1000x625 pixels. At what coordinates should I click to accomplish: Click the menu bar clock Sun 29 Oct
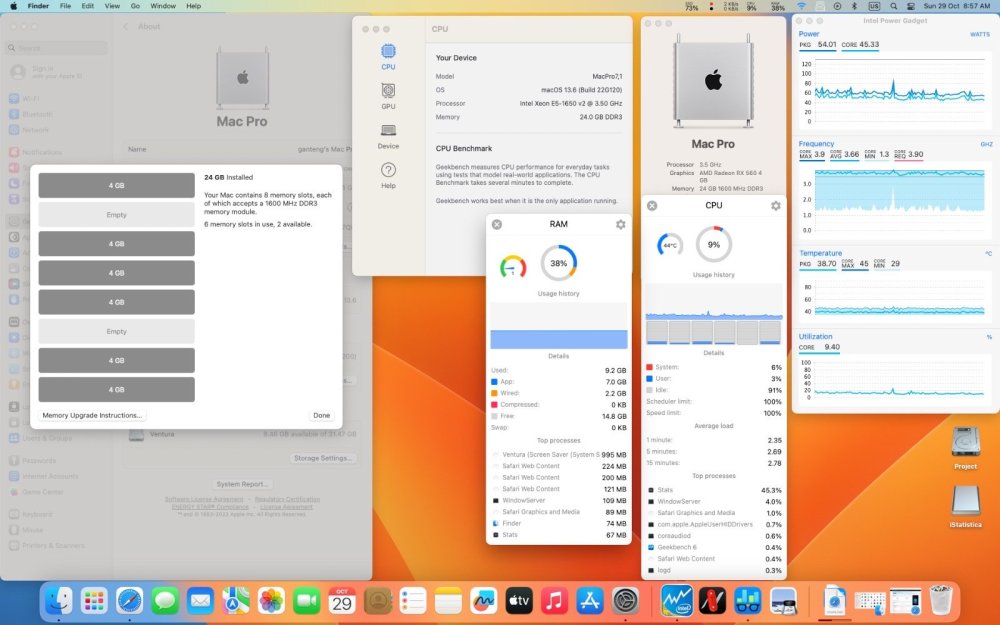click(x=957, y=6)
